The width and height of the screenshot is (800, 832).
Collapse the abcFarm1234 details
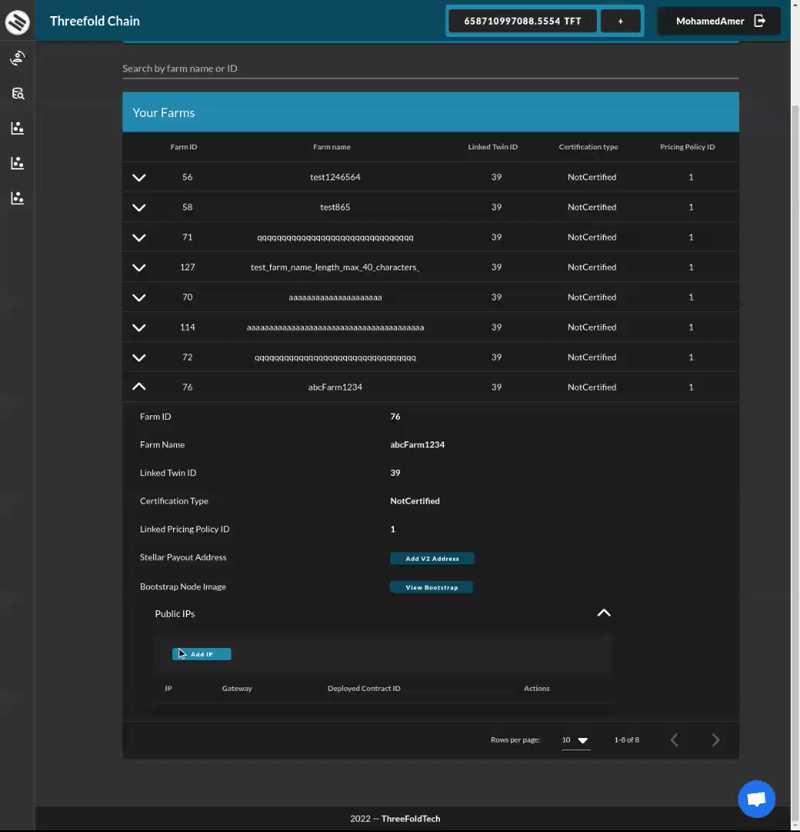(x=139, y=386)
